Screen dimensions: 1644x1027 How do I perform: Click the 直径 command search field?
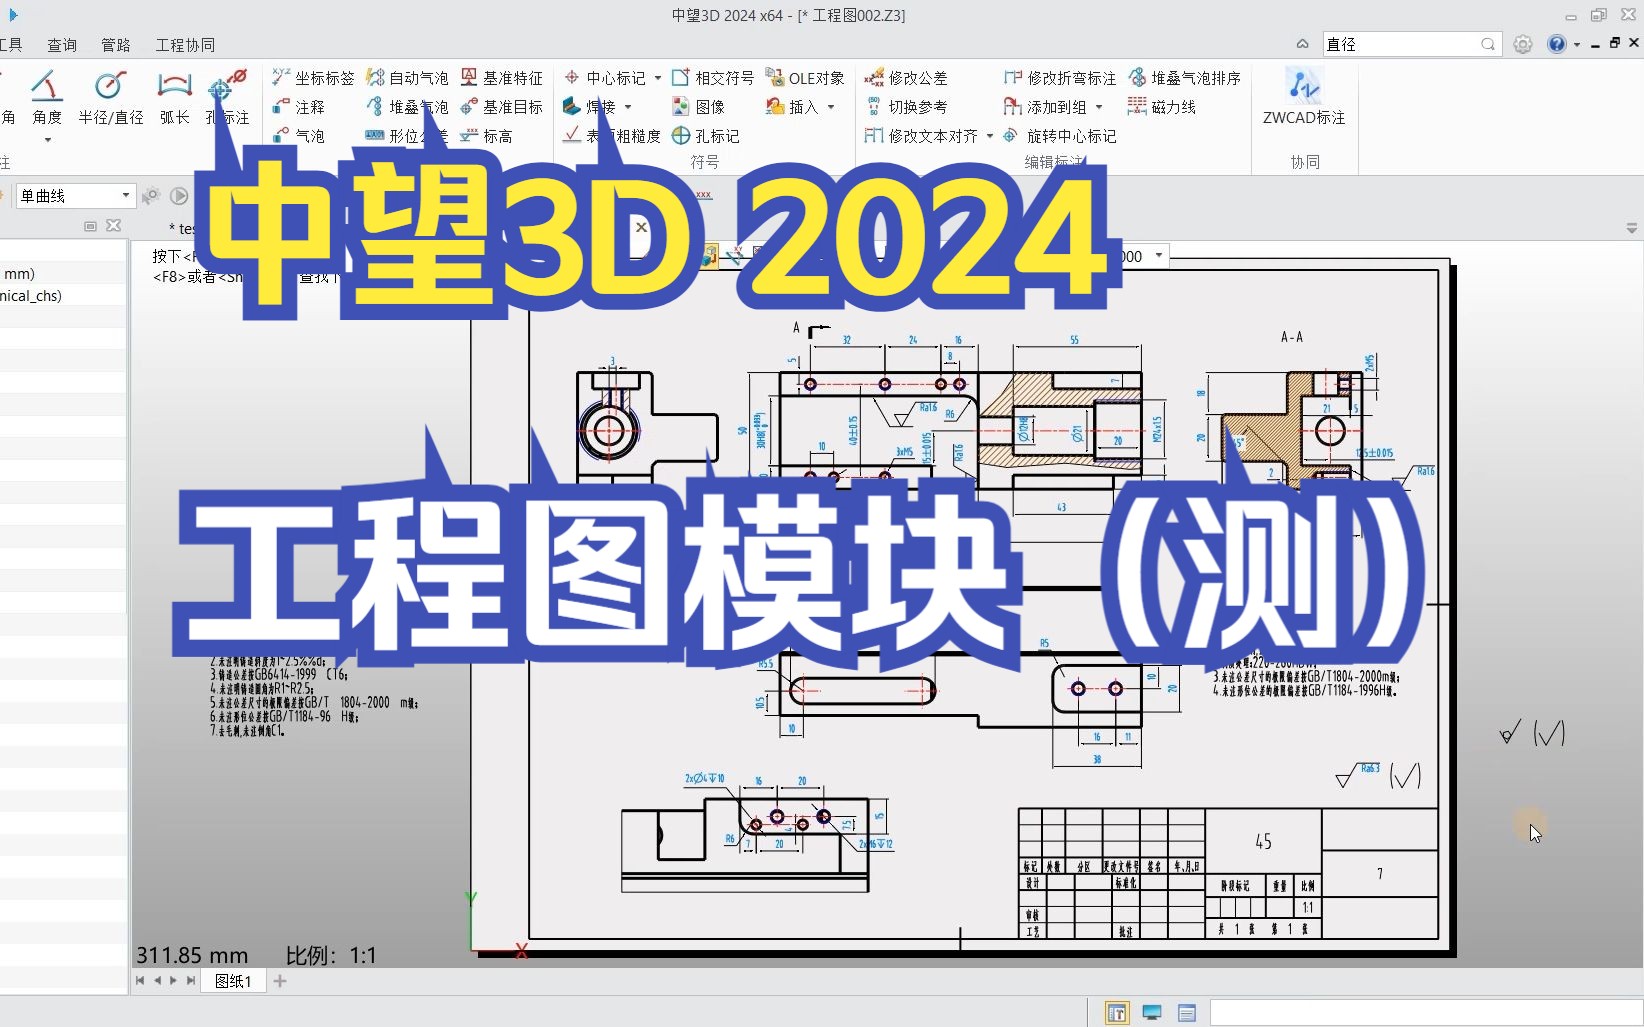(1401, 44)
